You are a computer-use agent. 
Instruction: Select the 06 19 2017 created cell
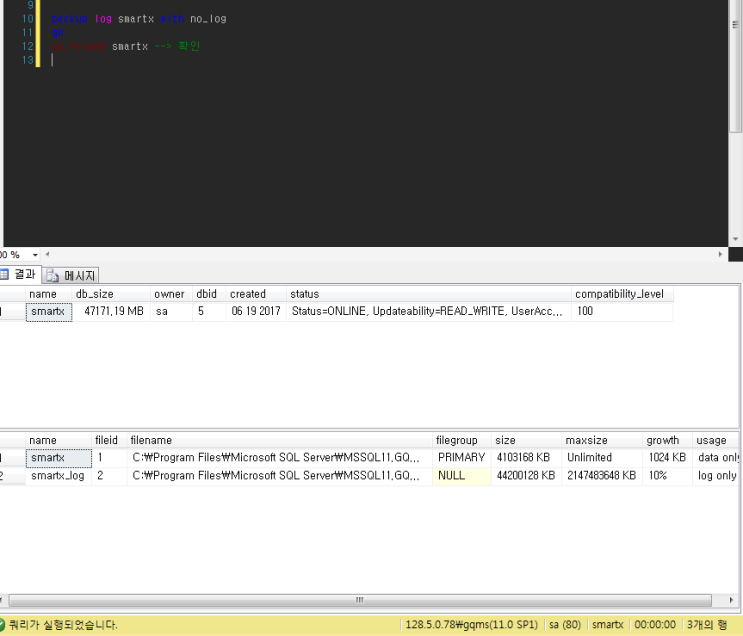[x=256, y=311]
